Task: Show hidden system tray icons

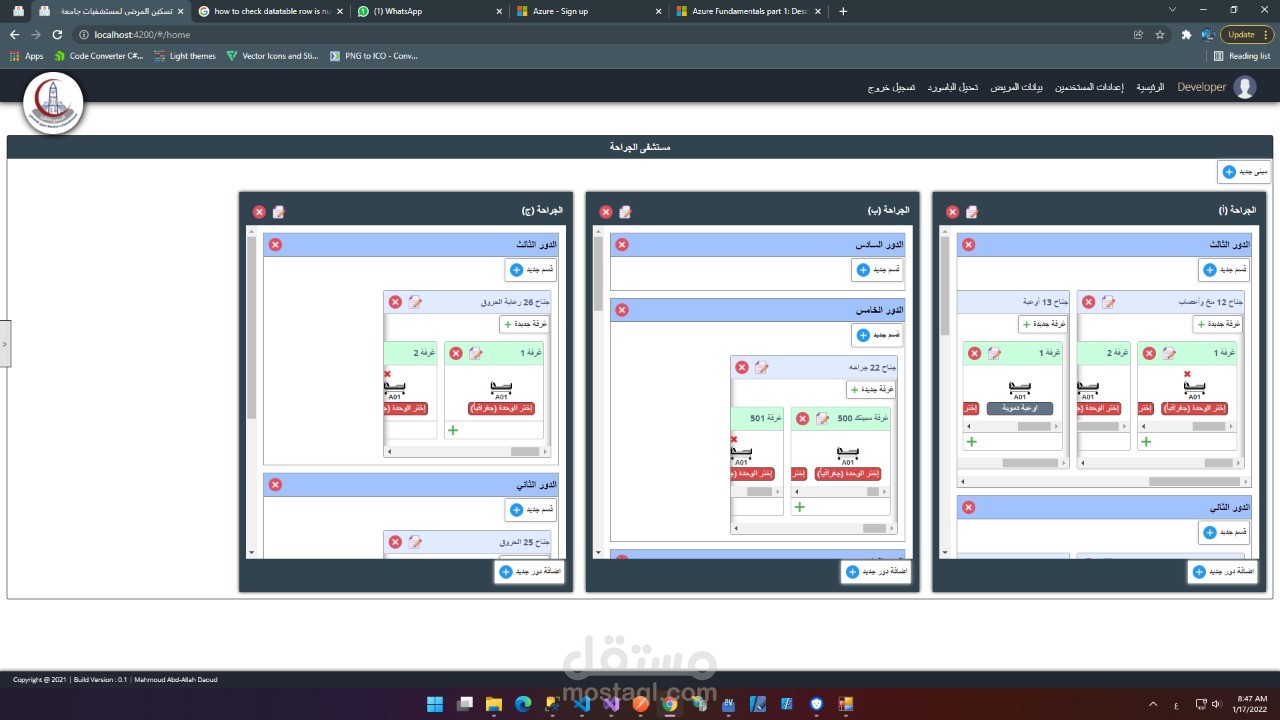Action: [x=1152, y=704]
